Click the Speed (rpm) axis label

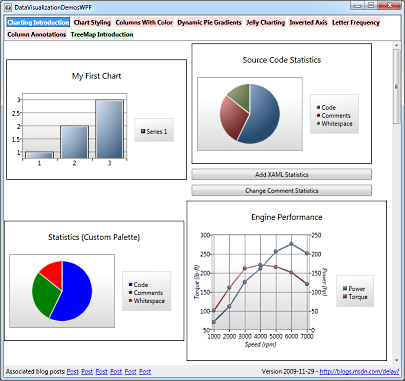[260, 344]
